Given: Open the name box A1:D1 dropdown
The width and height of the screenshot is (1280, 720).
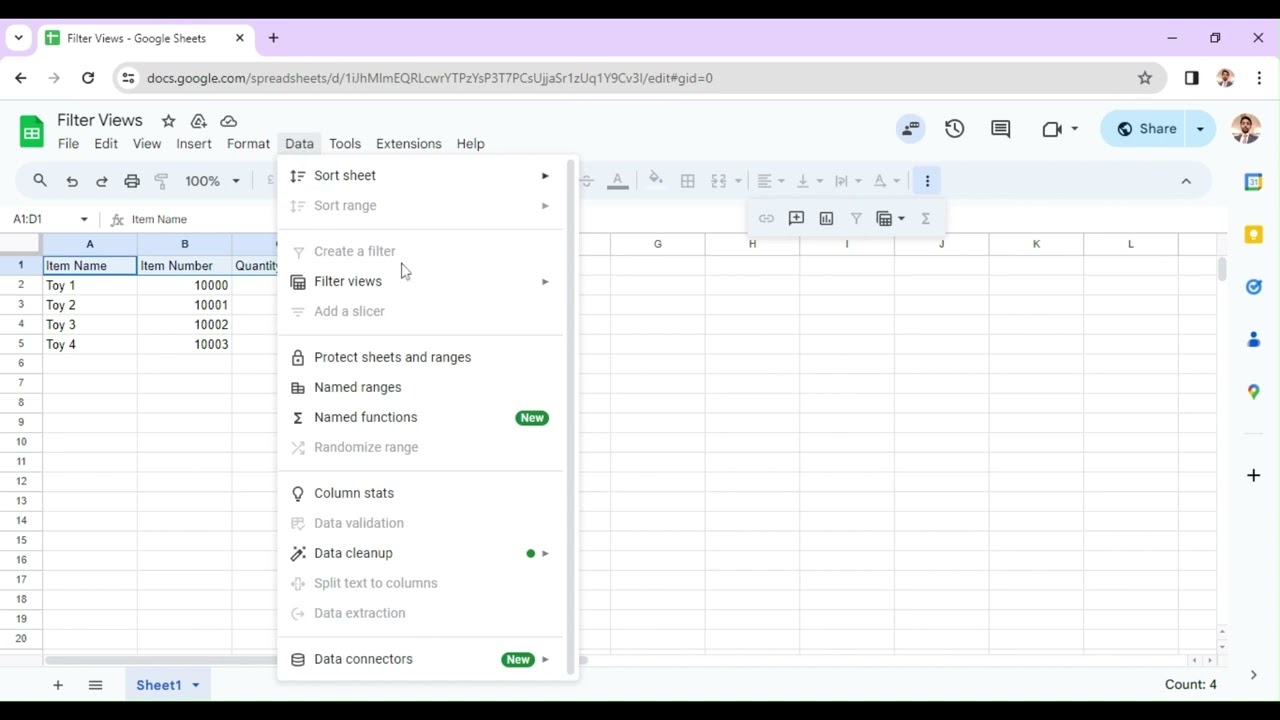Looking at the screenshot, I should [84, 219].
